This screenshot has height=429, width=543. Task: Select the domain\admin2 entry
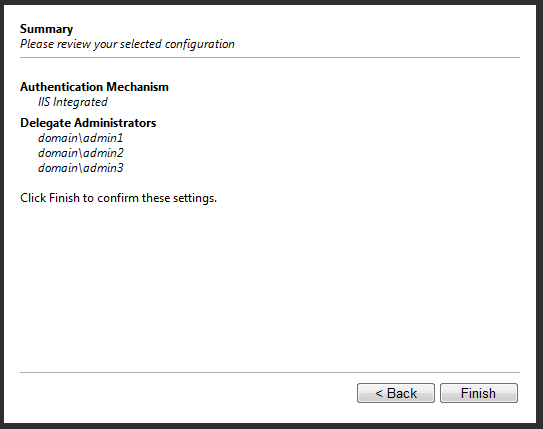(x=81, y=153)
